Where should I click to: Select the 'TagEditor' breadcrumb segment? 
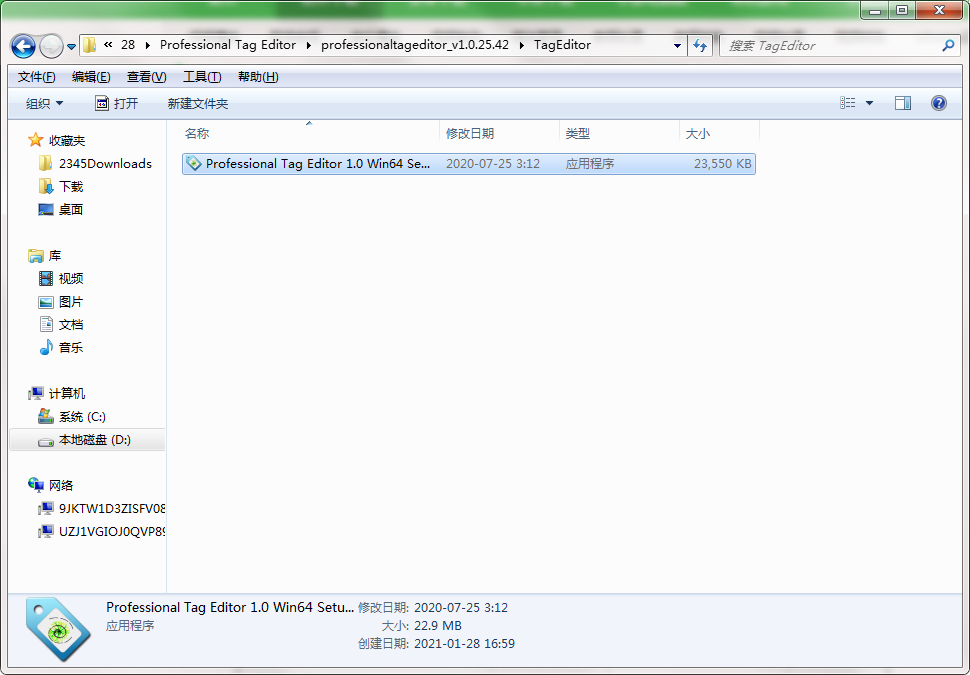coord(562,45)
